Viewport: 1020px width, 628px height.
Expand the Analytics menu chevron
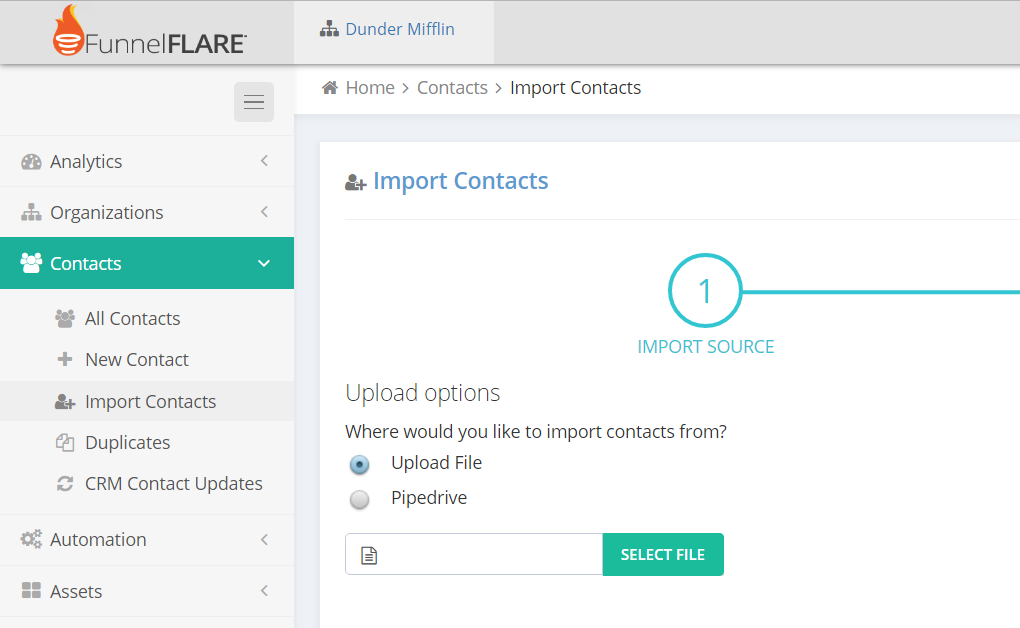[264, 161]
